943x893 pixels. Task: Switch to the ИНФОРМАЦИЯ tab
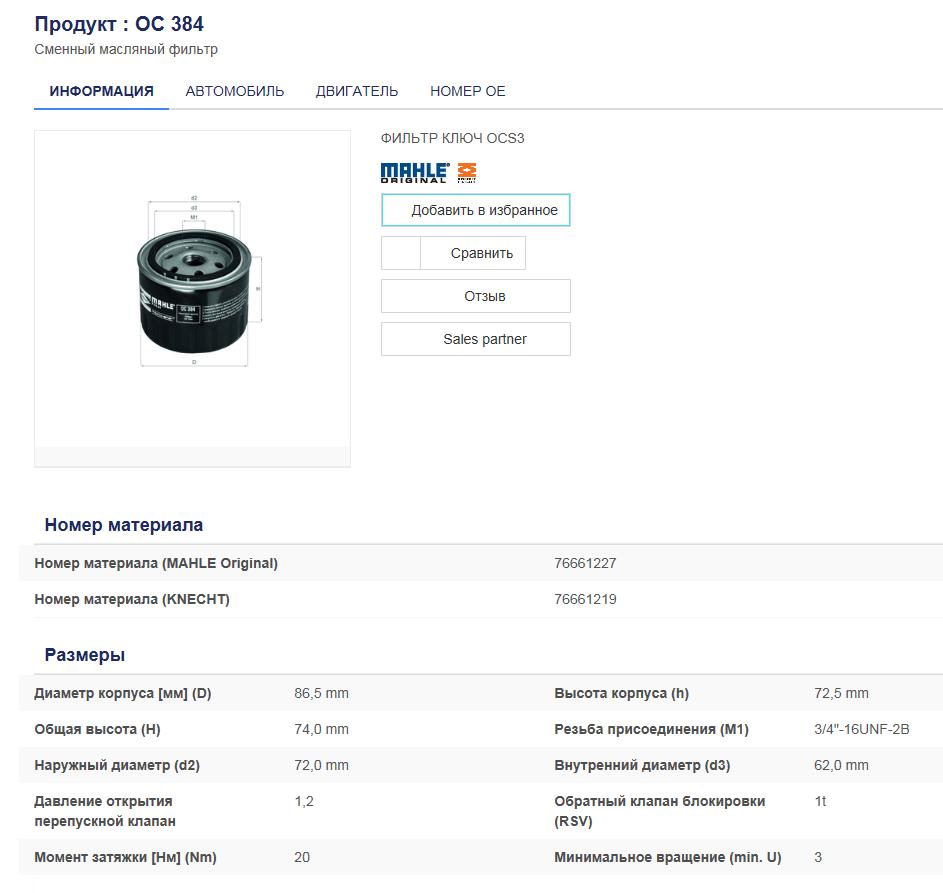pos(101,91)
